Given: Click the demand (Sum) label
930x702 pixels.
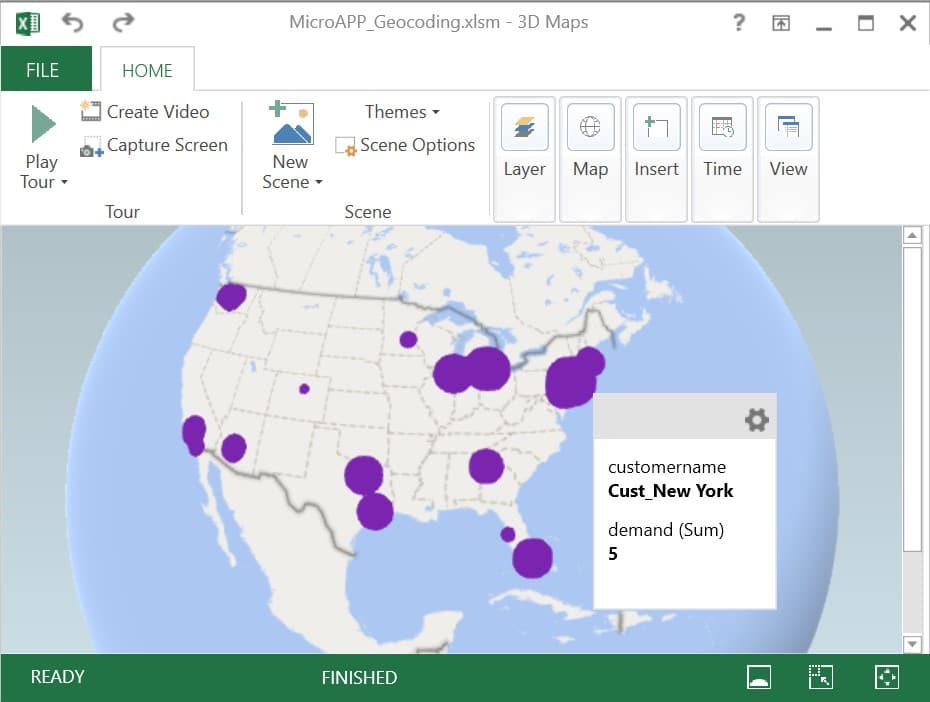Looking at the screenshot, I should 666,529.
